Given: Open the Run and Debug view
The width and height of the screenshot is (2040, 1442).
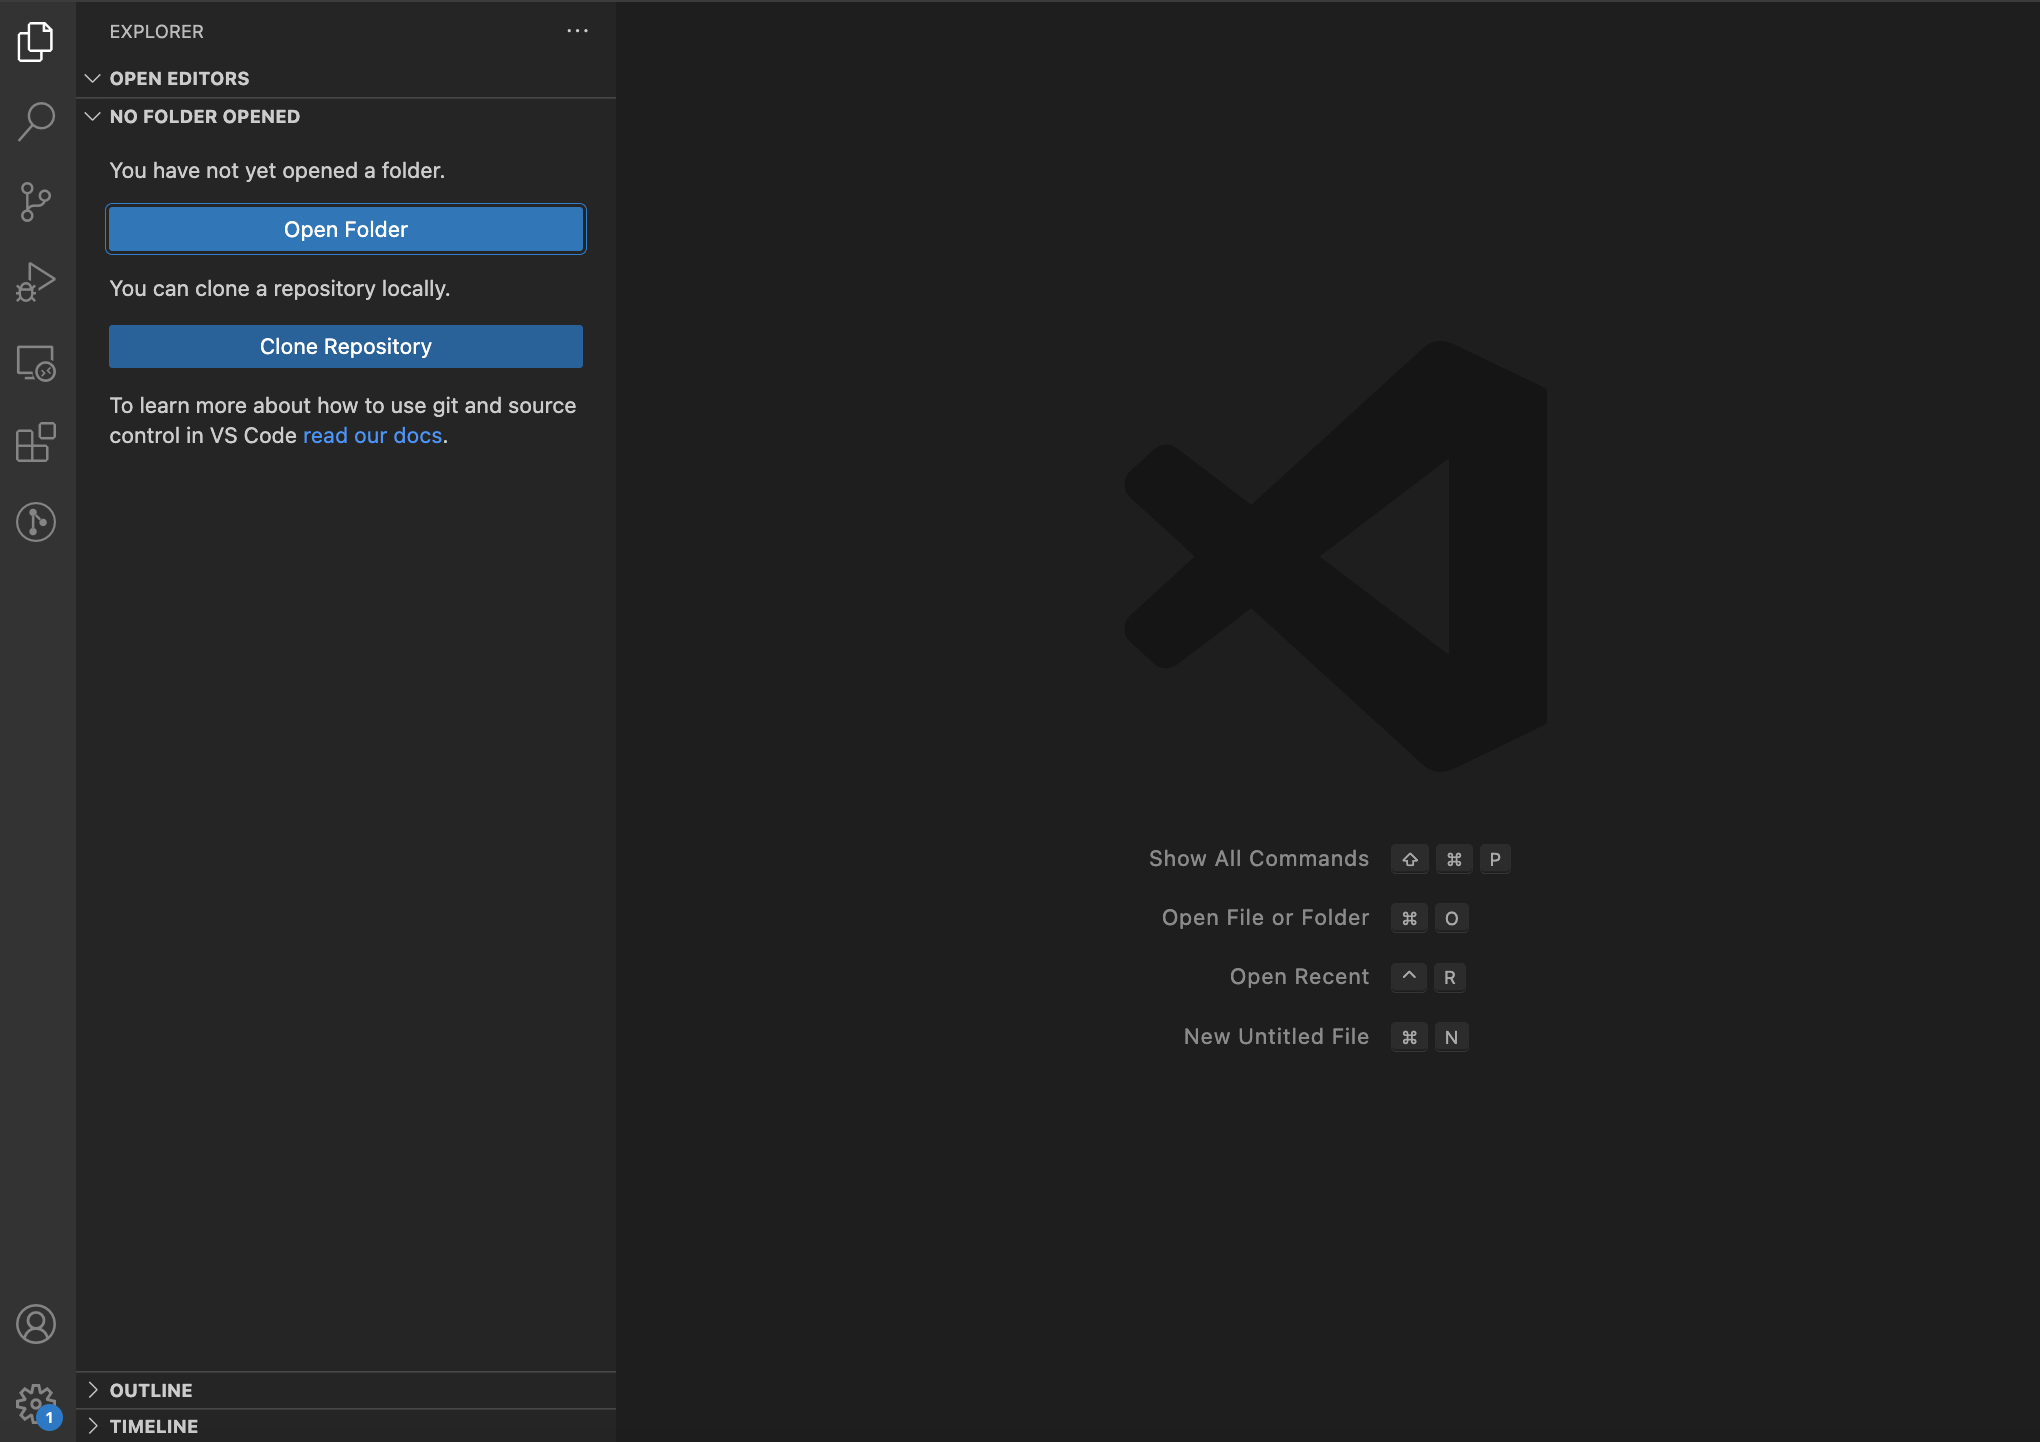Looking at the screenshot, I should (36, 282).
